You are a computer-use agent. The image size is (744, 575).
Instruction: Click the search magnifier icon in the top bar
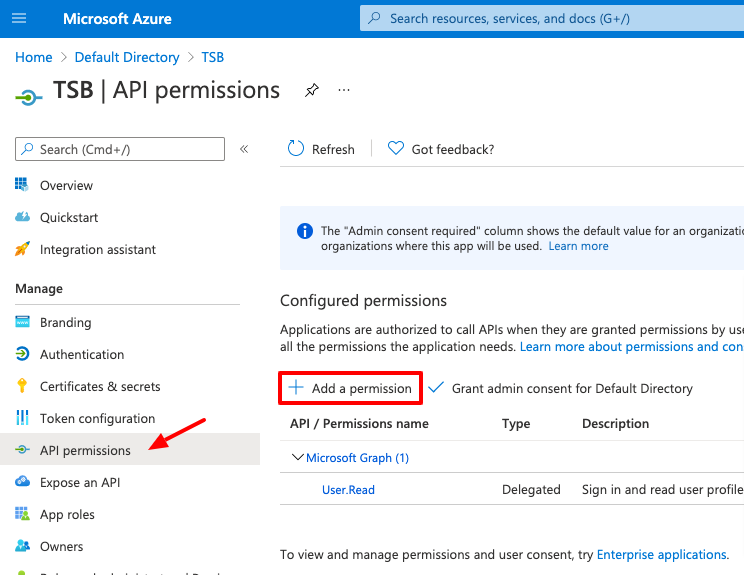pyautogui.click(x=374, y=18)
